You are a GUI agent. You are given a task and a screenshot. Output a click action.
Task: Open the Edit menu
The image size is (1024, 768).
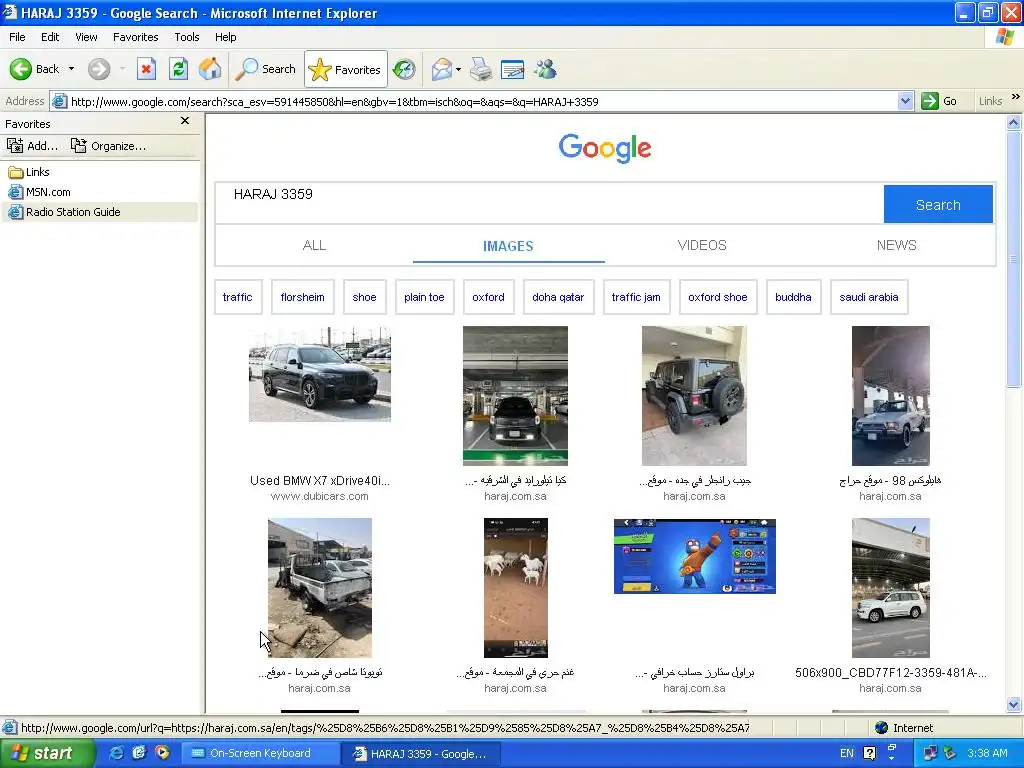click(50, 37)
